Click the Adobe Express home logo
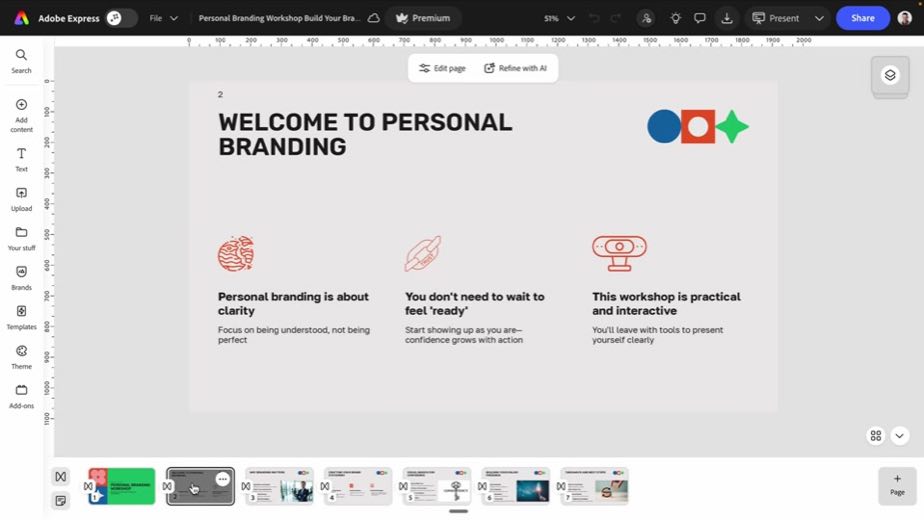 pos(21,18)
